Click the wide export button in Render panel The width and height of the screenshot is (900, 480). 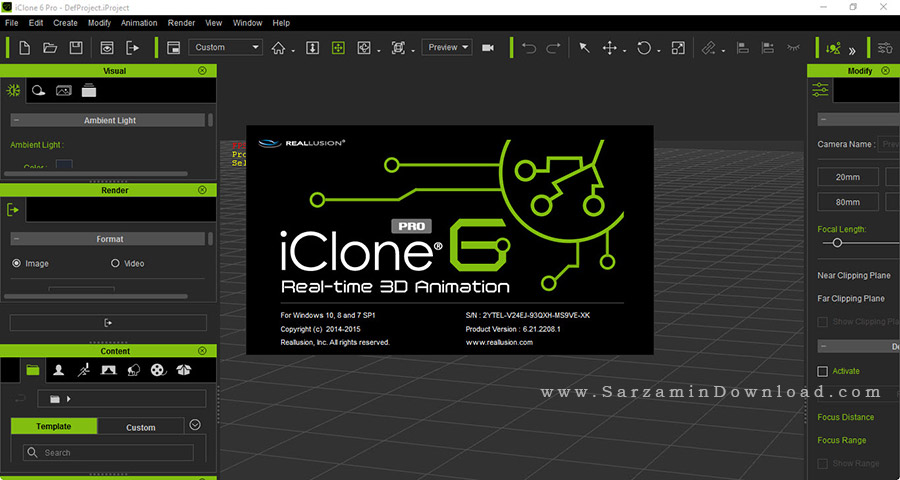pyautogui.click(x=108, y=323)
